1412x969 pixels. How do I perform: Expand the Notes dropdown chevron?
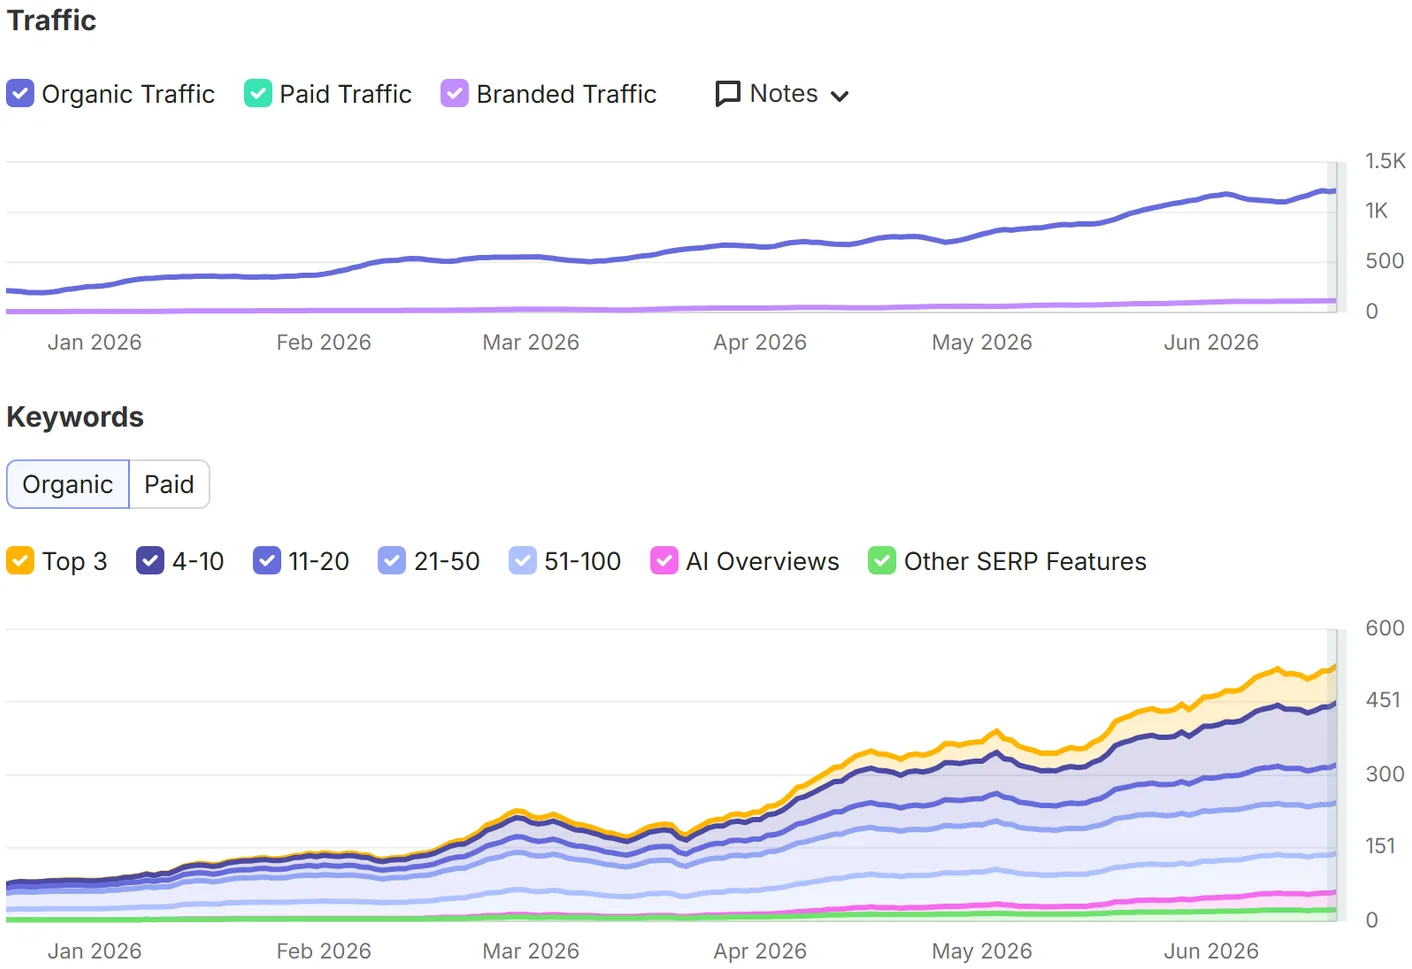pyautogui.click(x=840, y=96)
